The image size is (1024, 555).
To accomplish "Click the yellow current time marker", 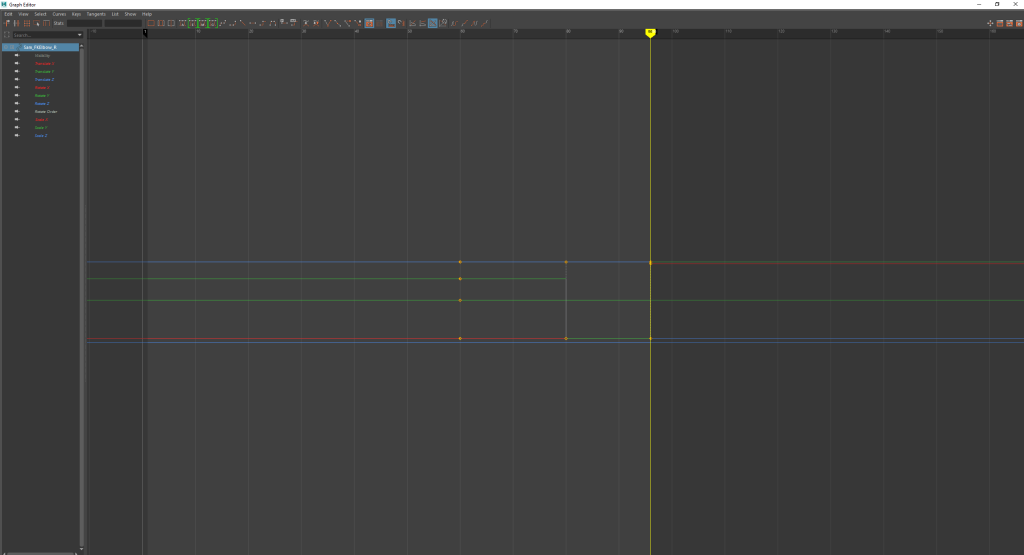I will point(650,32).
